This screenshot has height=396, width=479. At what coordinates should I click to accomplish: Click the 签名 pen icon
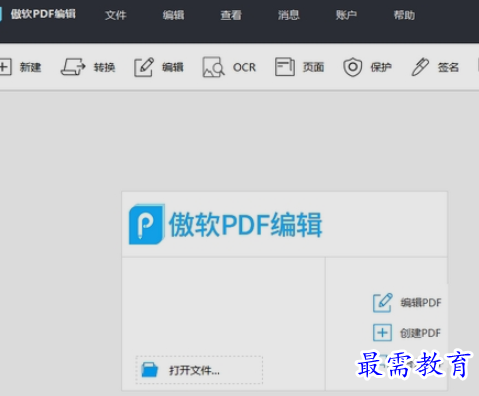[420, 67]
